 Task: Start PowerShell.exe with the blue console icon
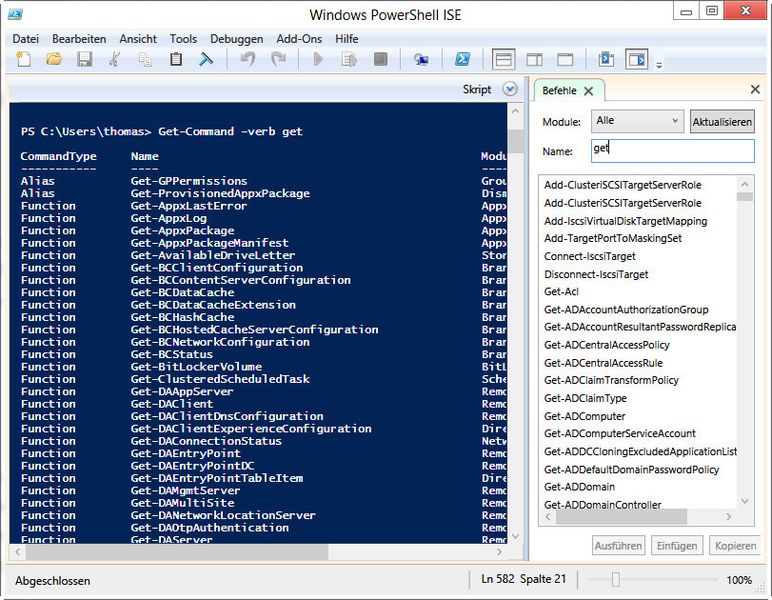click(x=462, y=60)
